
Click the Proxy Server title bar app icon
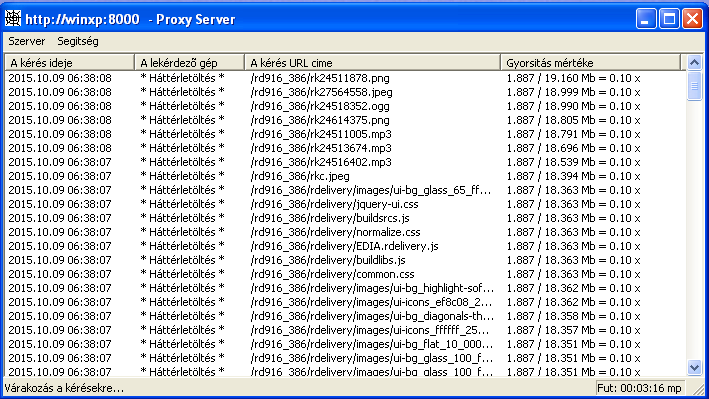tap(13, 19)
